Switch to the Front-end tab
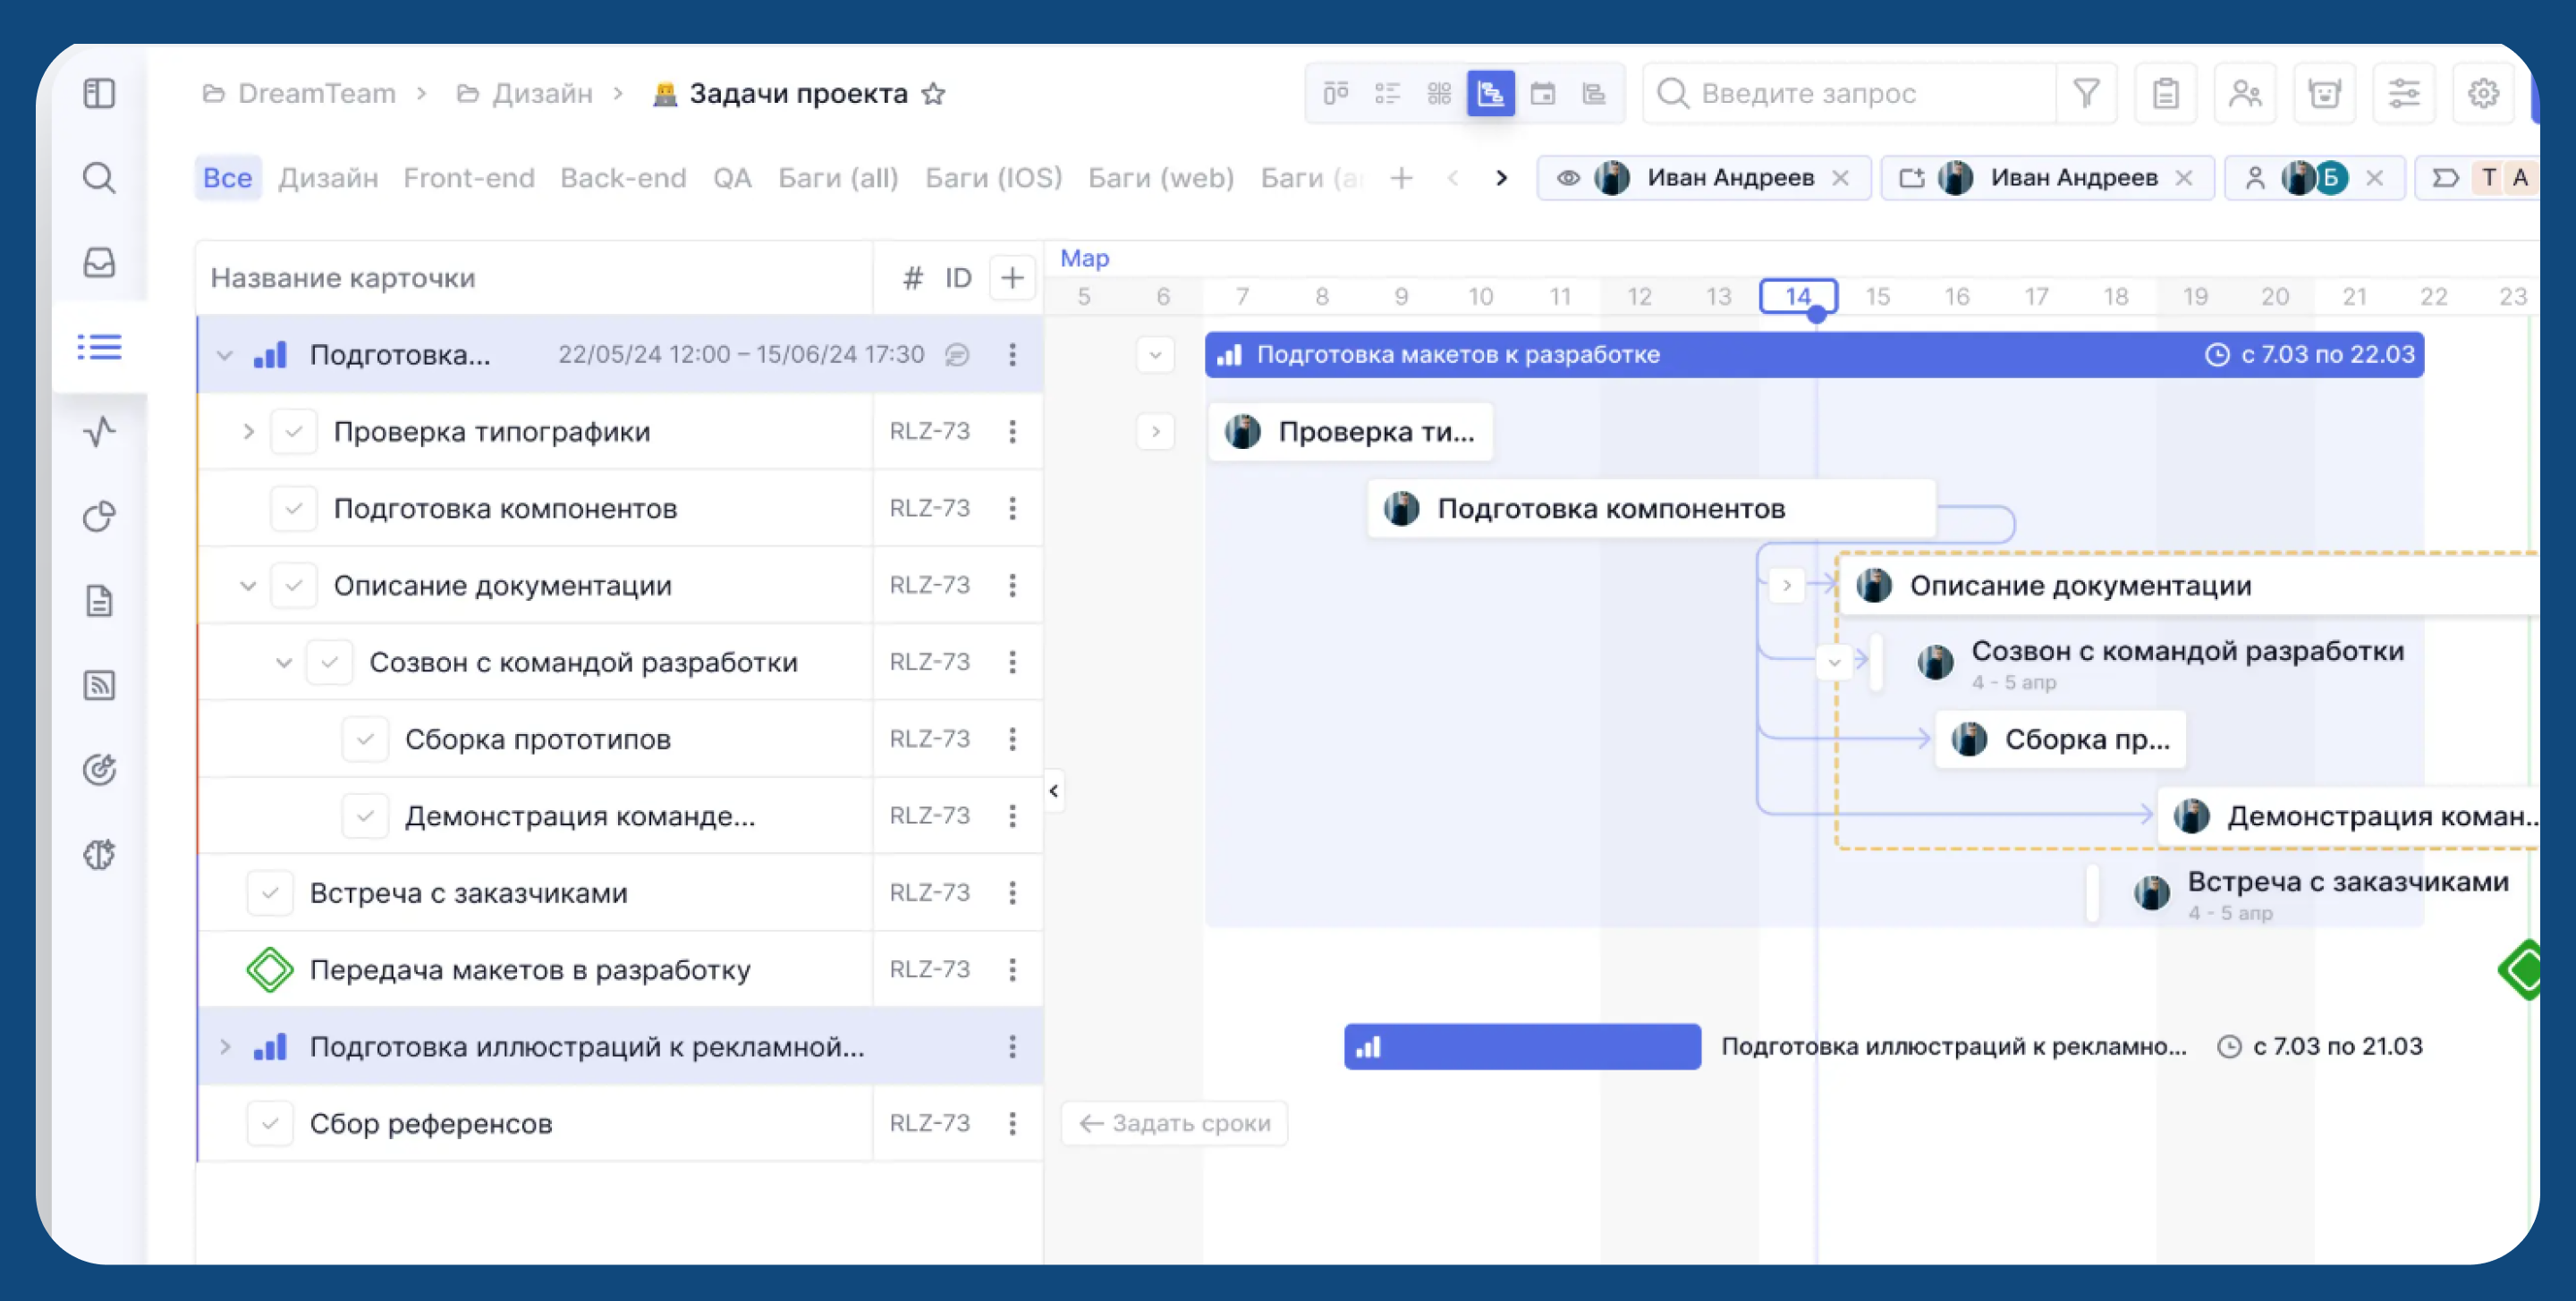This screenshot has height=1301, width=2576. pos(468,178)
